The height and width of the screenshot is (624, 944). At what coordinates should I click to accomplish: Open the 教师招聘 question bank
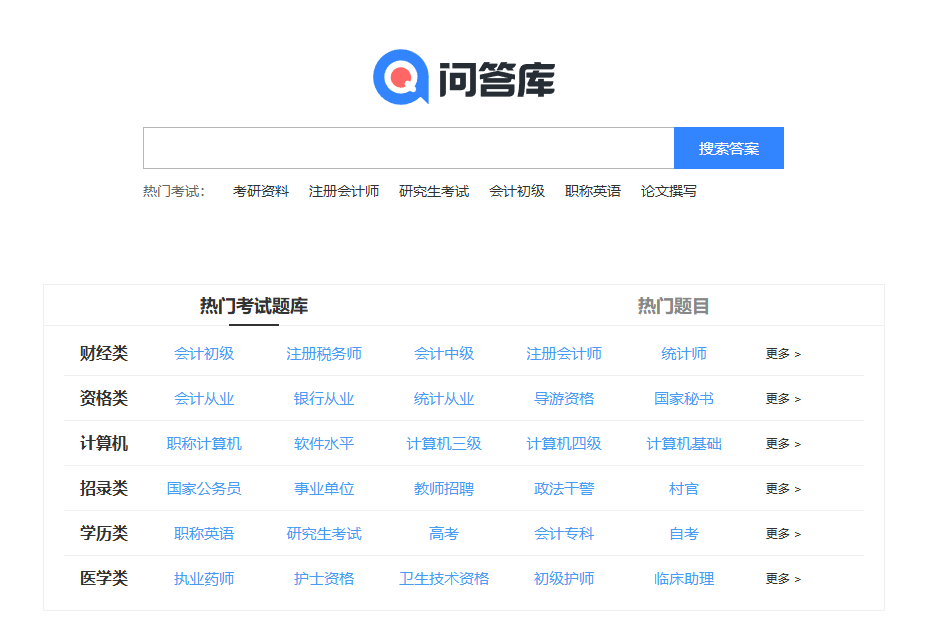[x=444, y=488]
